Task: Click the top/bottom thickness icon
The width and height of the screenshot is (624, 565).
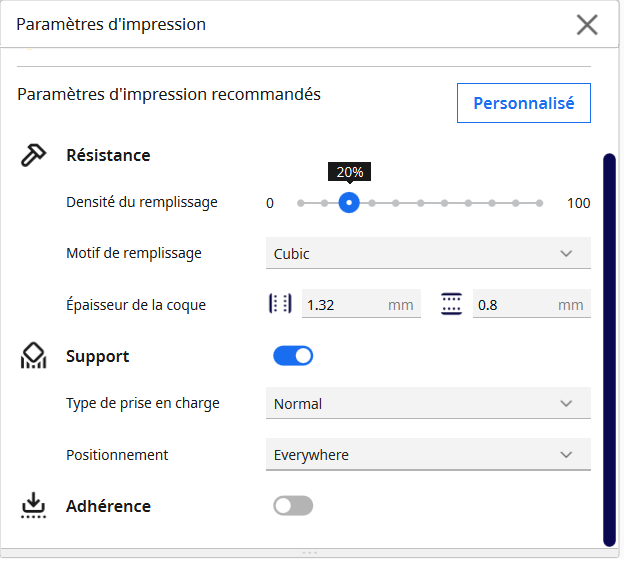Action: tap(452, 304)
